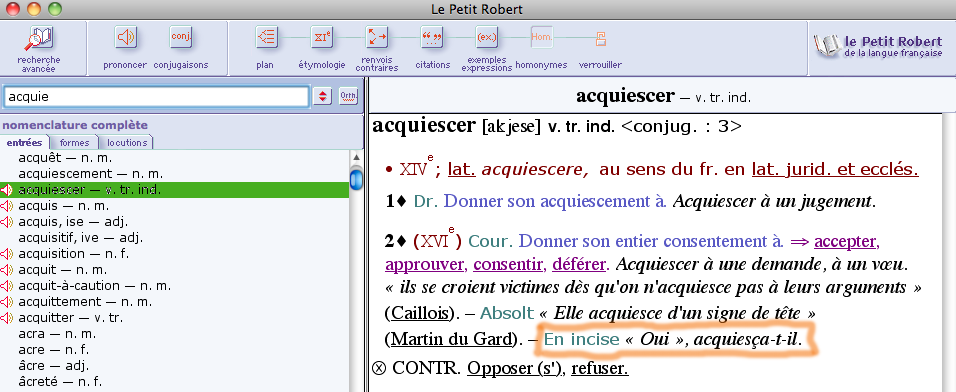Click the nomenclature complète heading

pyautogui.click(x=74, y=125)
